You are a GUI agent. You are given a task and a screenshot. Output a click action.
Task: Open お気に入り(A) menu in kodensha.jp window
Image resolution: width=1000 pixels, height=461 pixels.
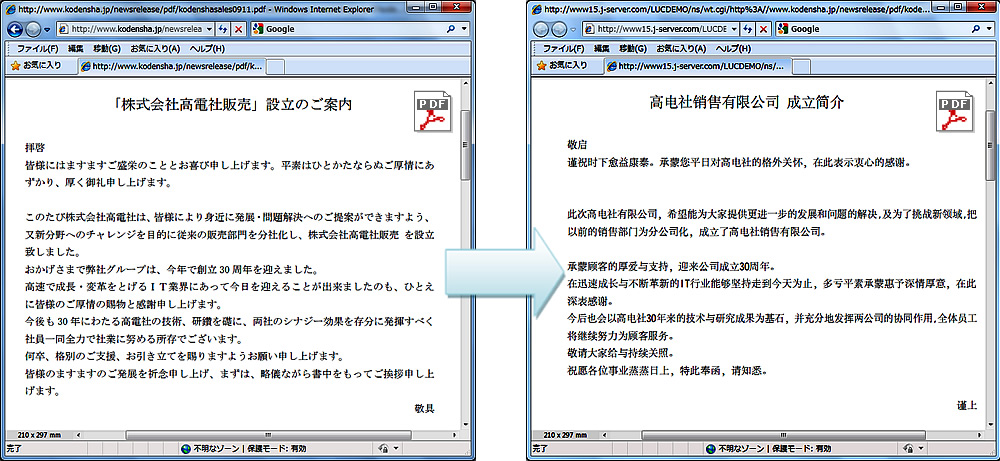click(x=155, y=48)
